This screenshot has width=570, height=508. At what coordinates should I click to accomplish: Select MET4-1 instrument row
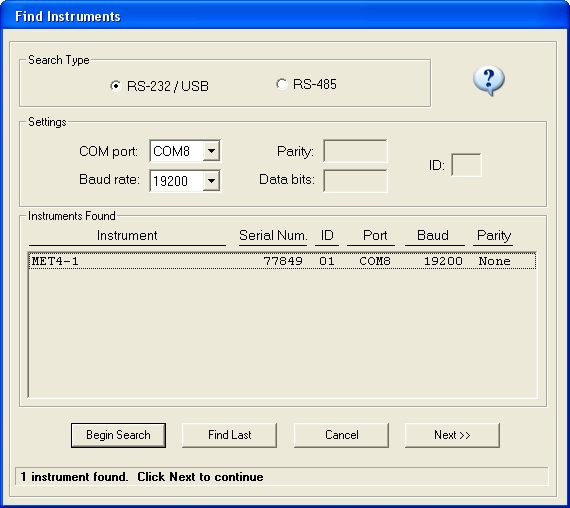[x=282, y=261]
